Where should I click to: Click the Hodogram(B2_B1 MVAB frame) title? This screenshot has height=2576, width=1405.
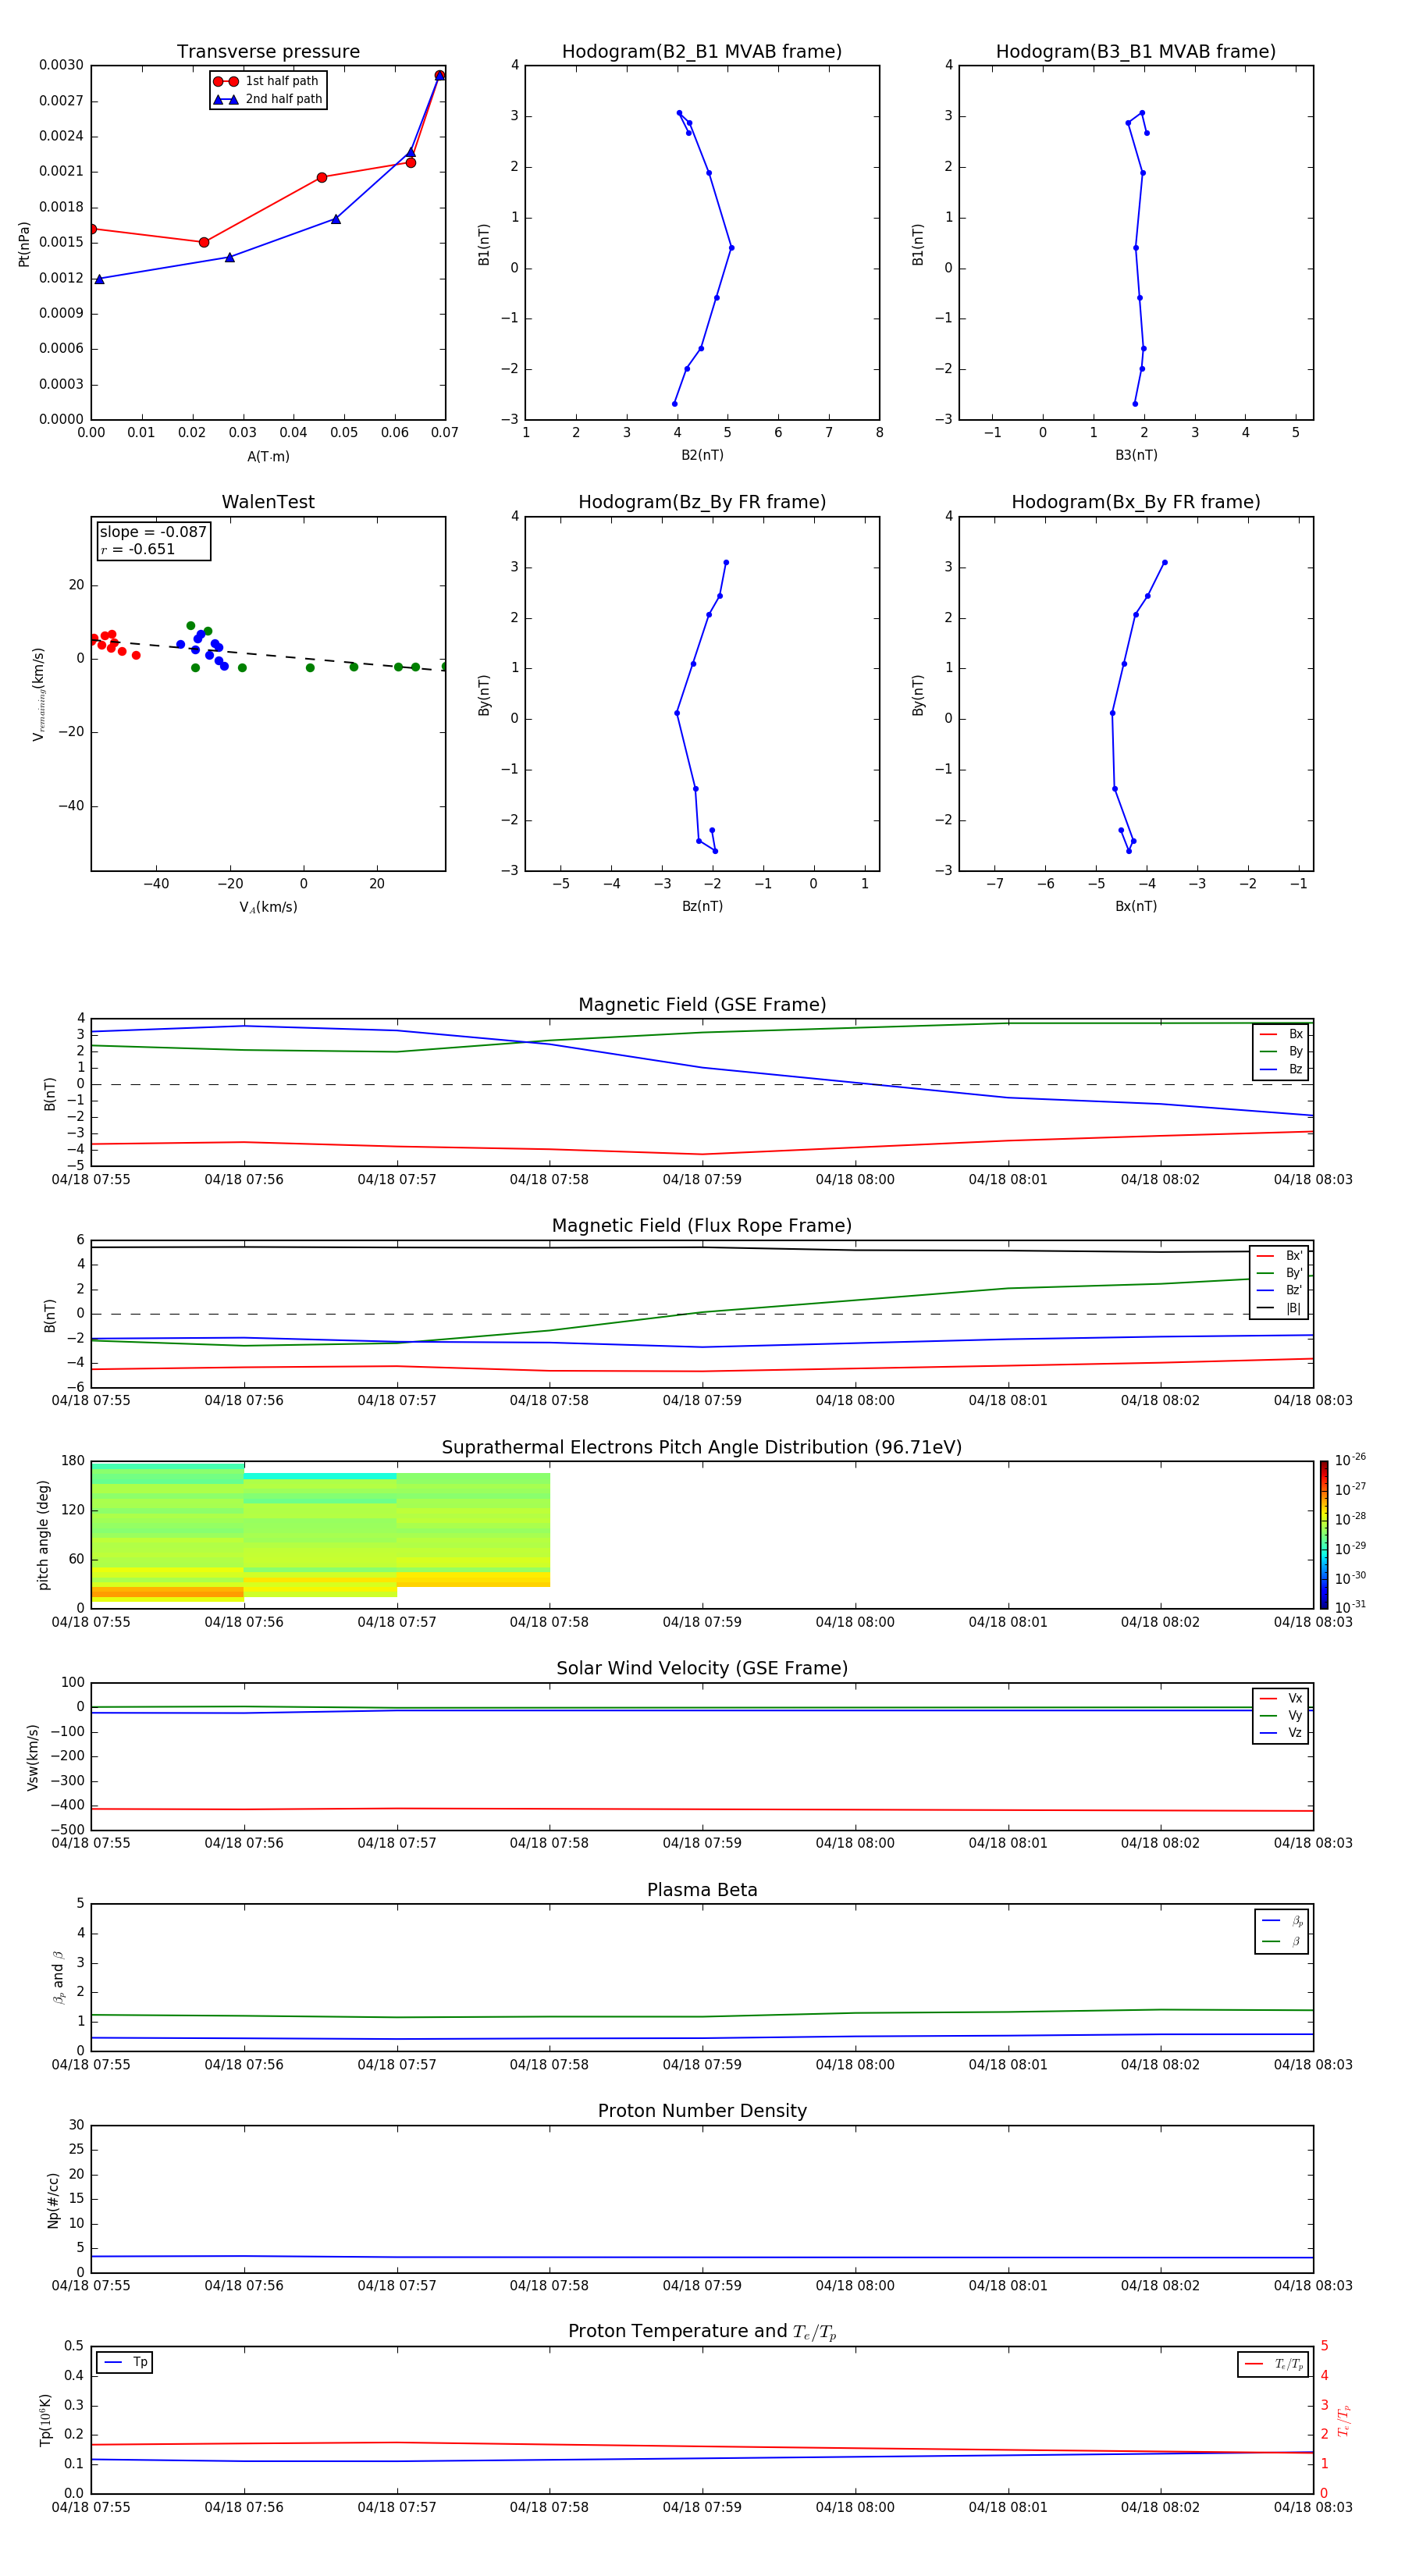point(701,52)
